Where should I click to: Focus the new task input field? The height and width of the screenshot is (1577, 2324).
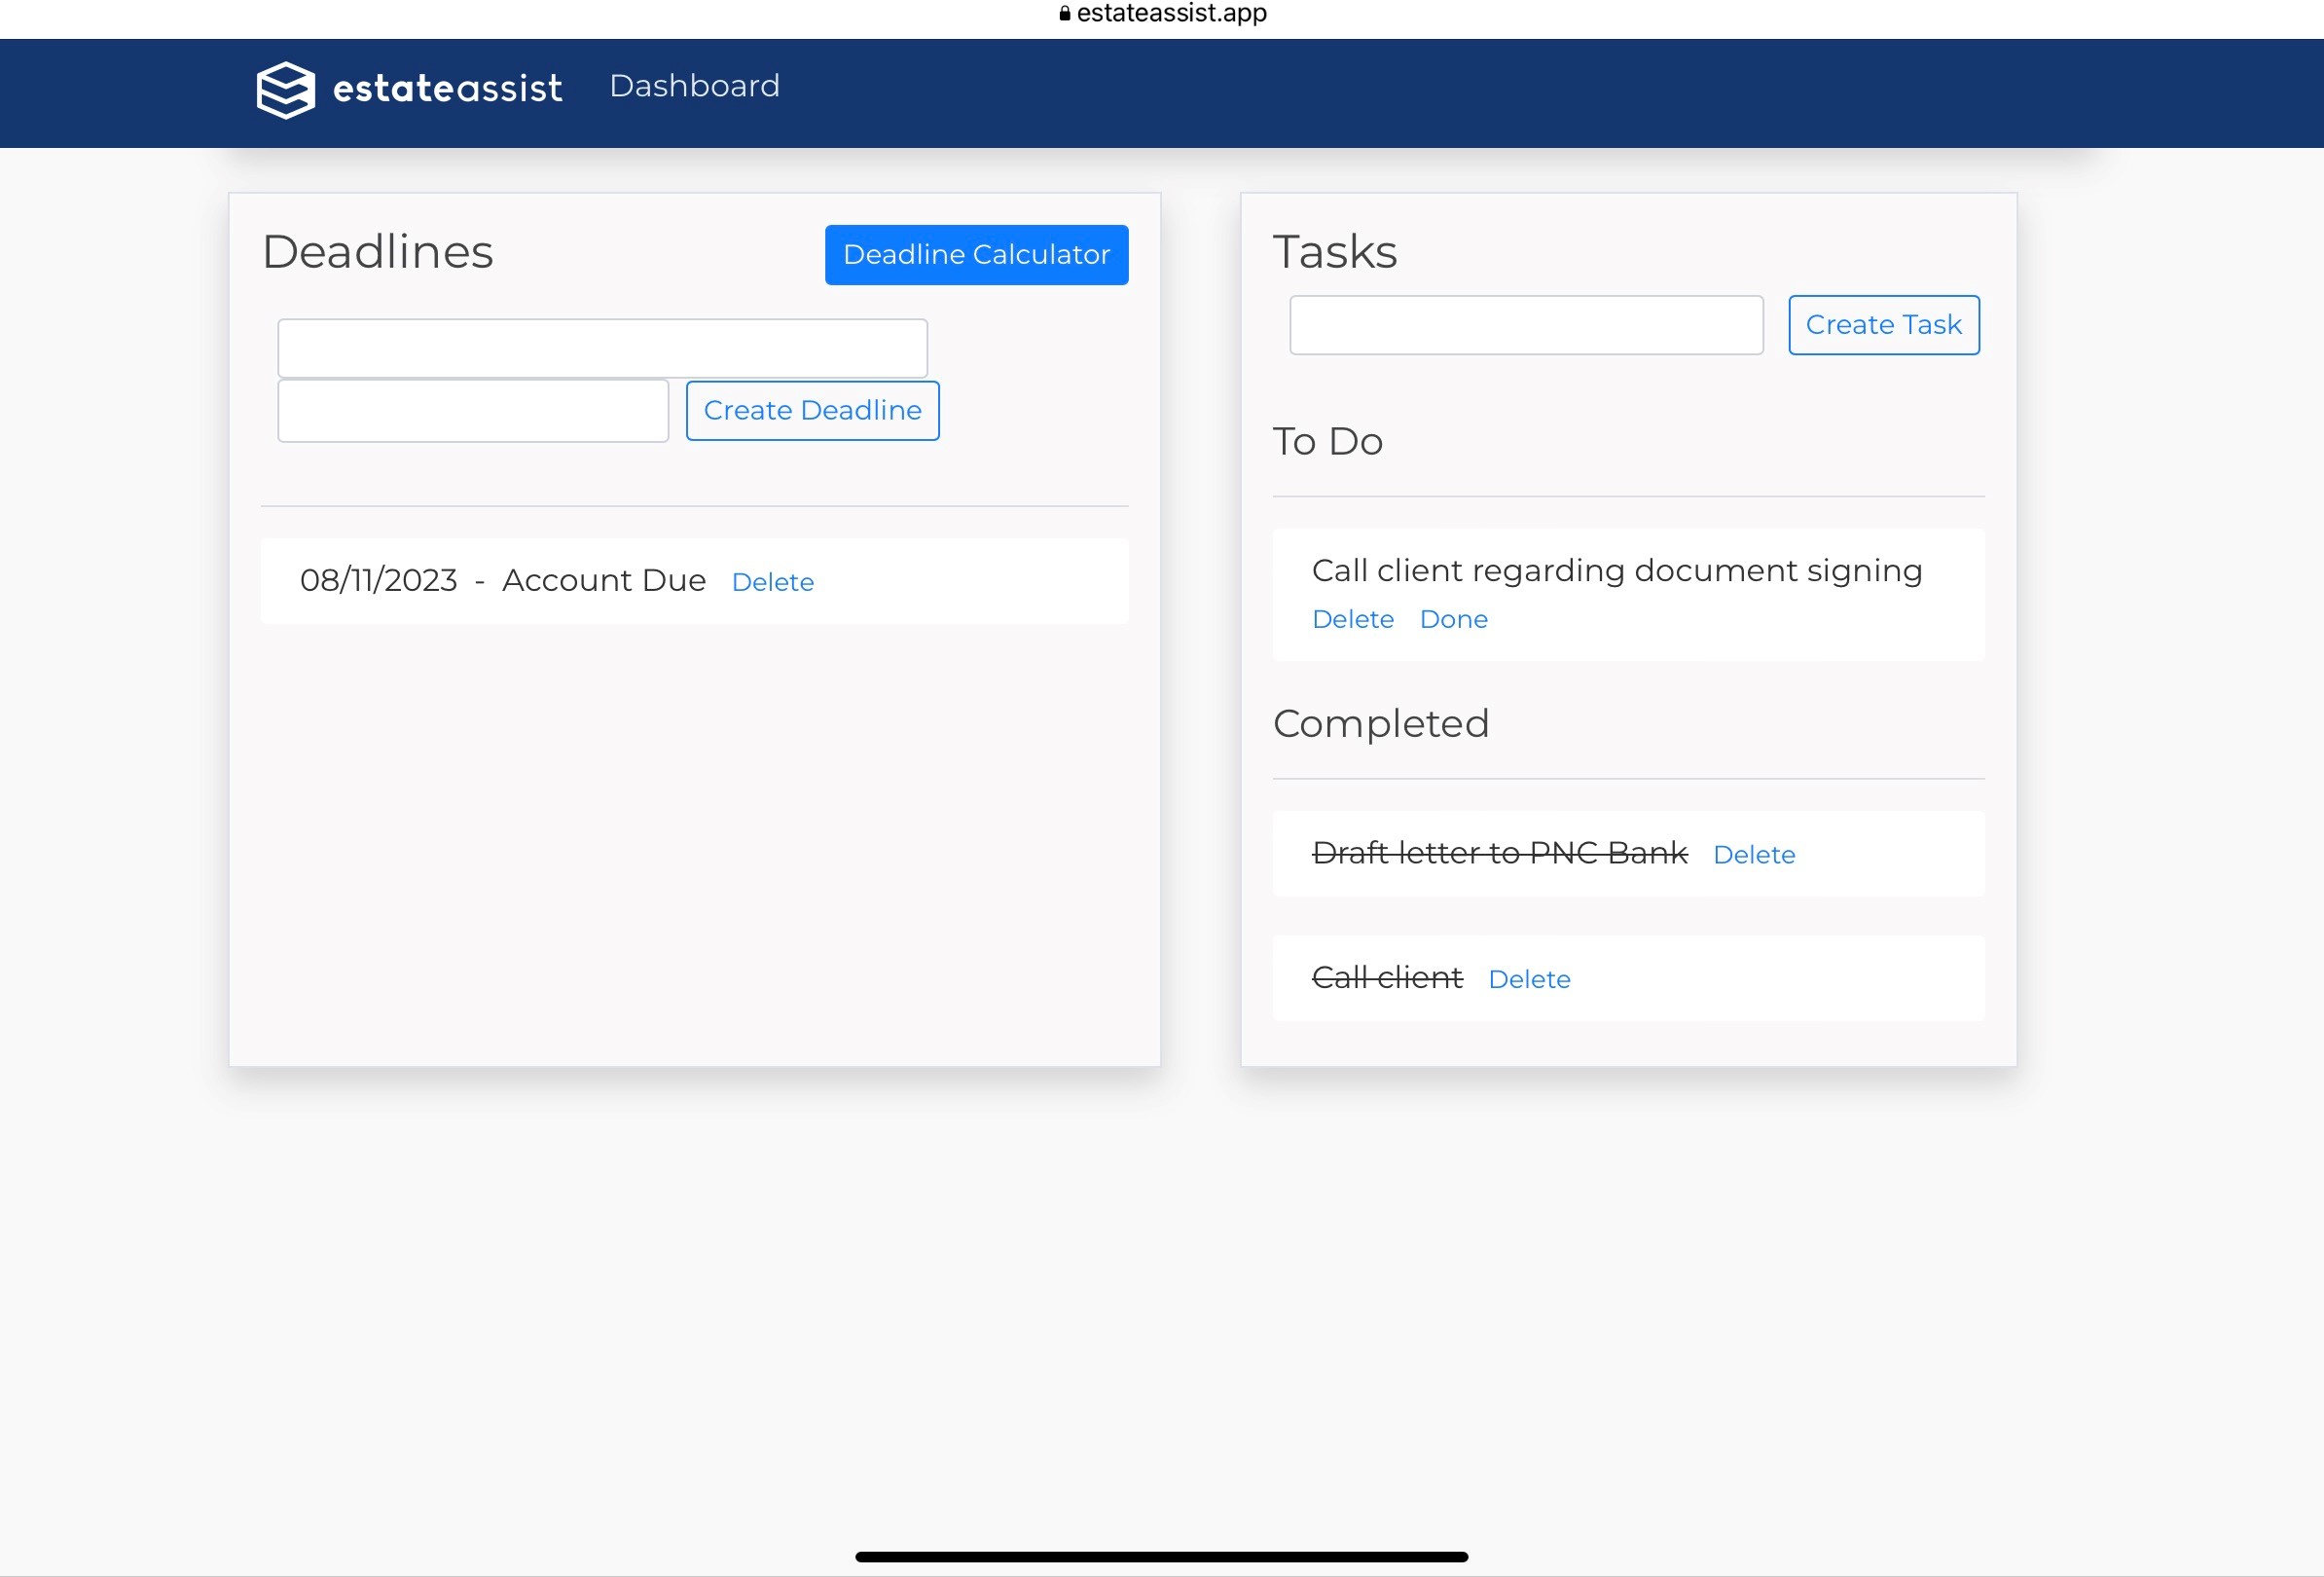1526,325
